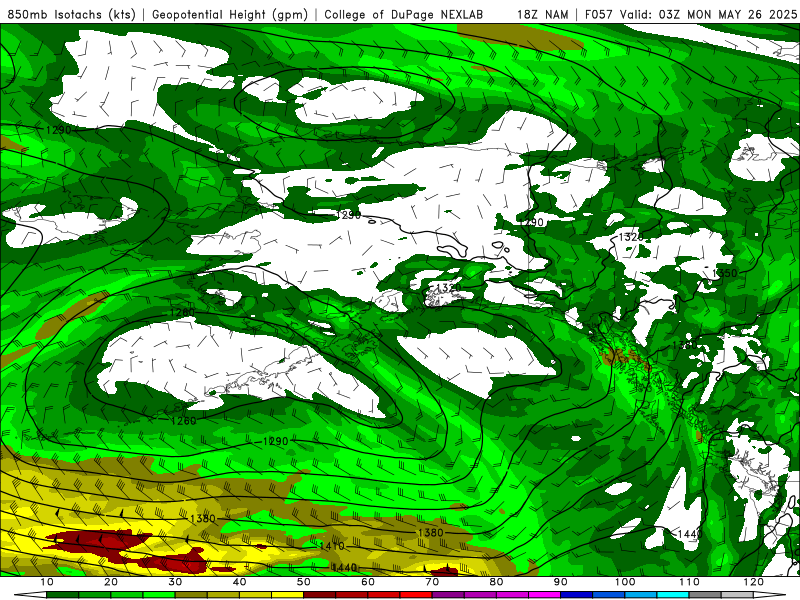Click the "18Z NAM" model run text
800x600 pixels.
pos(542,14)
